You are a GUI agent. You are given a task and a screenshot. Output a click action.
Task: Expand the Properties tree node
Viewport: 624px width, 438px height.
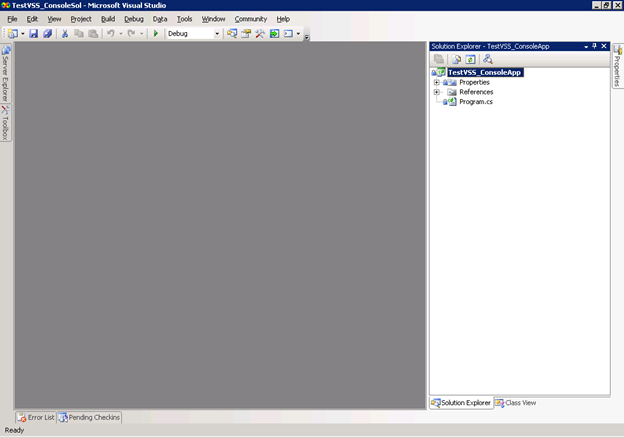(437, 82)
